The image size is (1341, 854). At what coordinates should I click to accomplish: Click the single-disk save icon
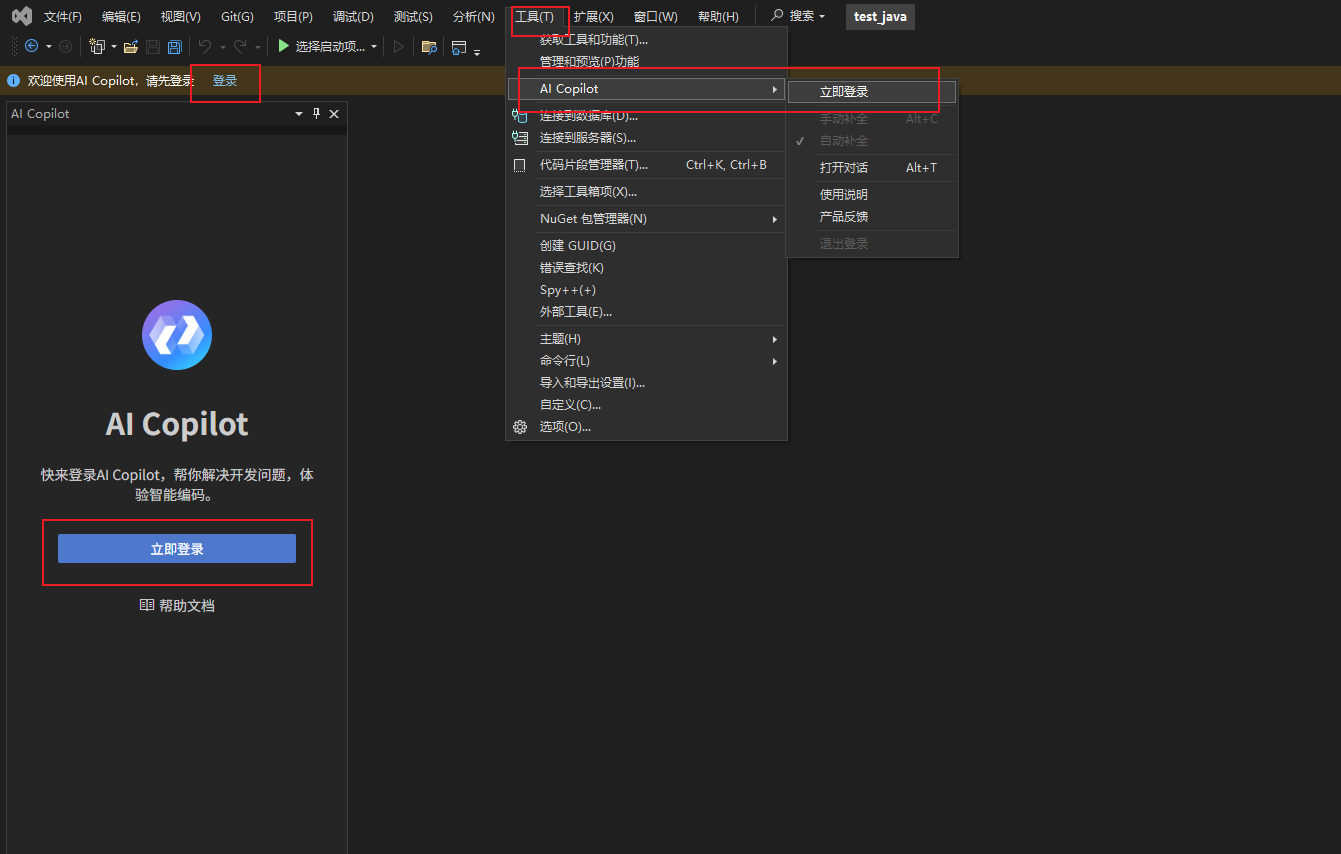[153, 46]
